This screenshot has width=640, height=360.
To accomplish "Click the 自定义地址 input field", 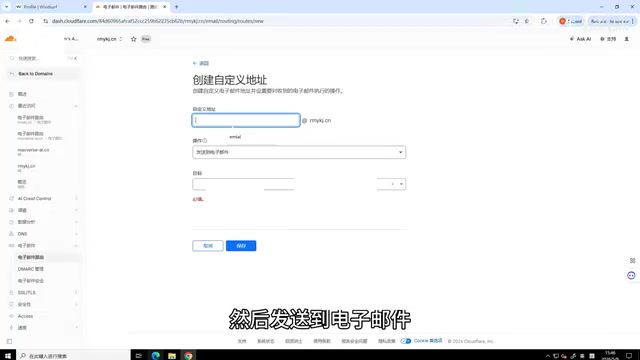I will [246, 120].
